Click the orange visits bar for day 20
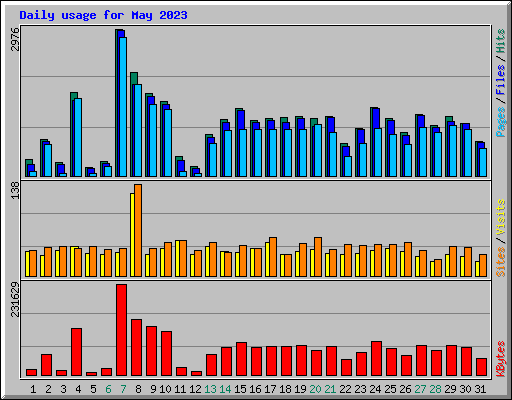The height and width of the screenshot is (400, 512). click(318, 257)
